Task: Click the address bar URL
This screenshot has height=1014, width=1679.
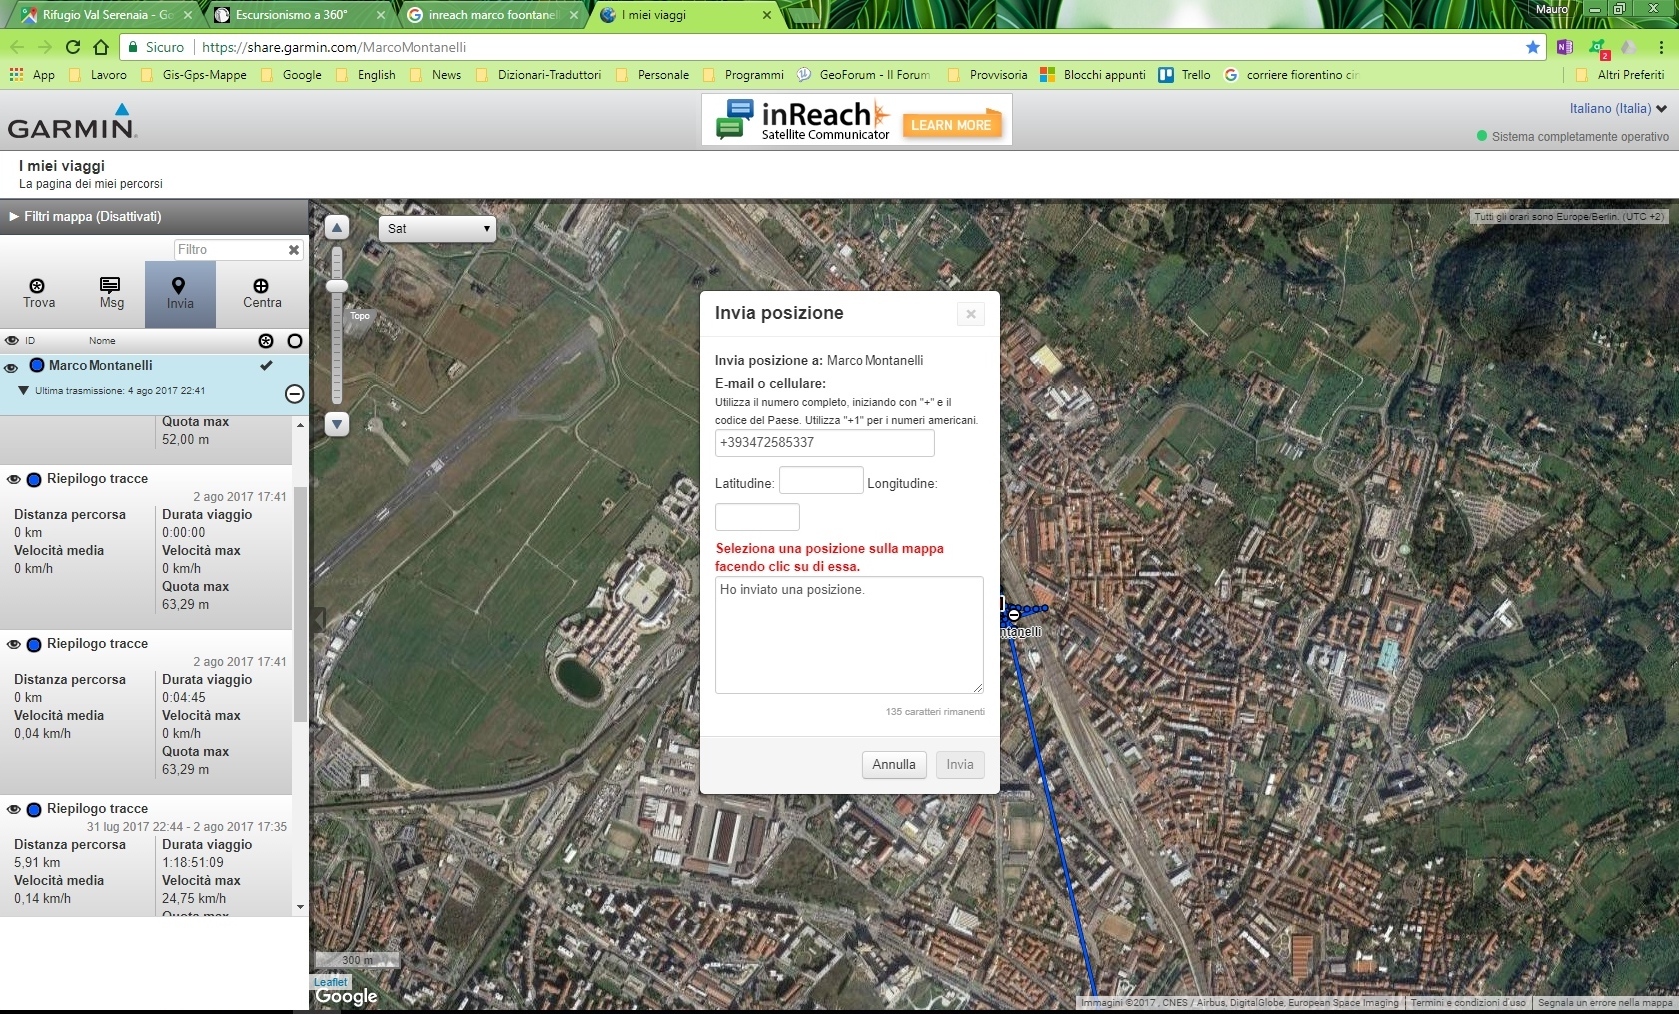Action: click(334, 47)
